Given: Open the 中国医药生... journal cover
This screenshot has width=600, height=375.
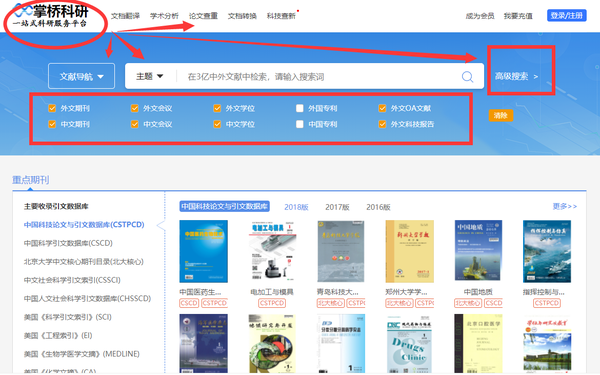Looking at the screenshot, I should pos(204,251).
